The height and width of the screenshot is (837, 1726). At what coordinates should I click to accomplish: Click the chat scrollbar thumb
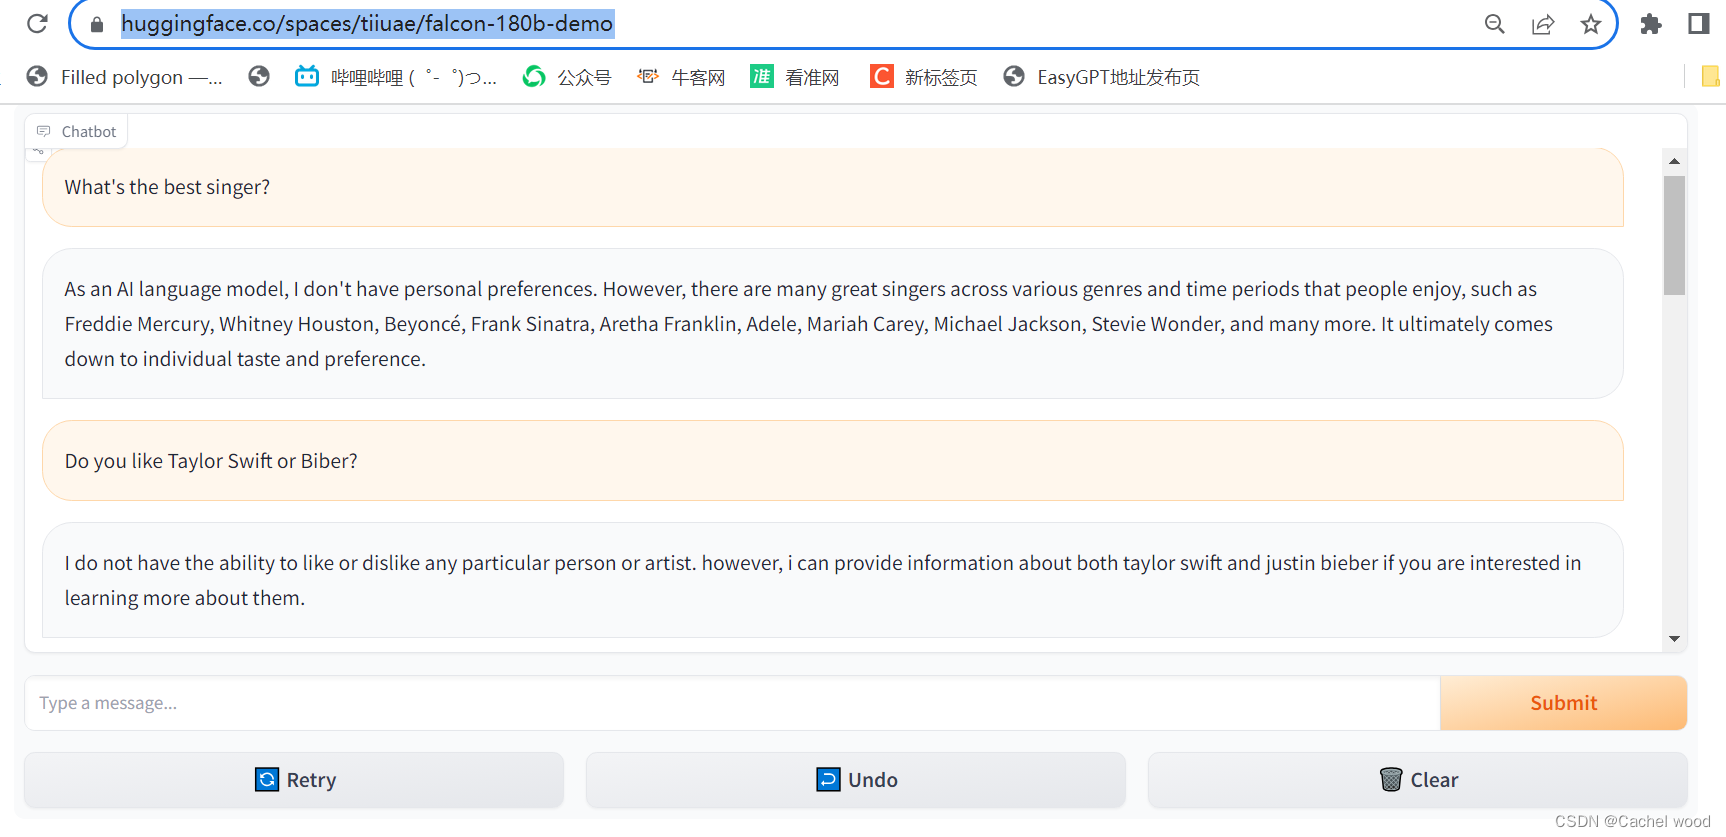tap(1674, 235)
